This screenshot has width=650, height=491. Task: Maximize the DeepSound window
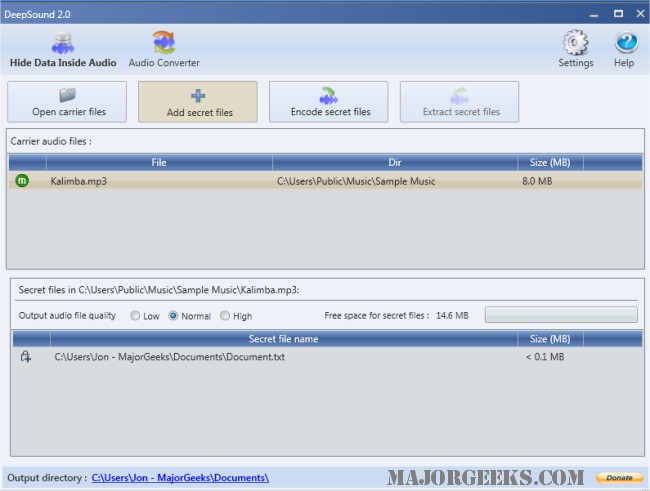pyautogui.click(x=618, y=14)
